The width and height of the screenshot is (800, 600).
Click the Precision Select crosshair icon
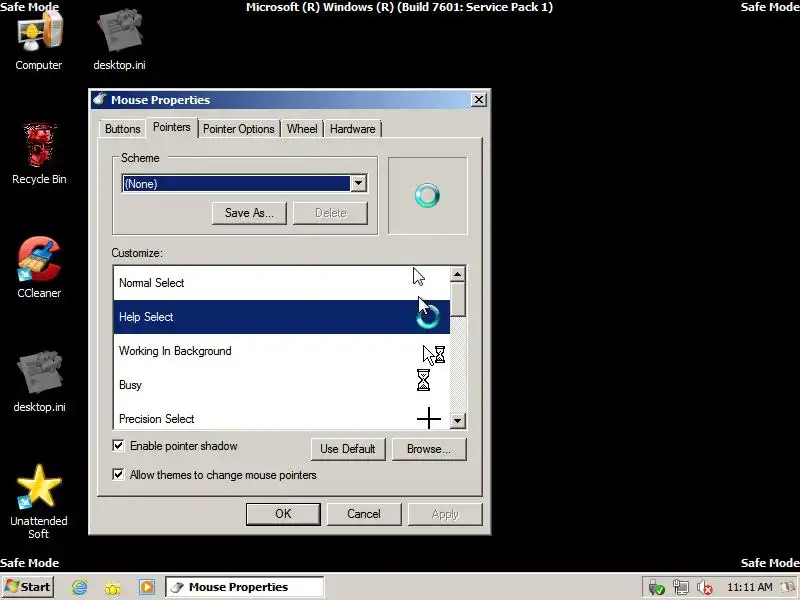[429, 418]
